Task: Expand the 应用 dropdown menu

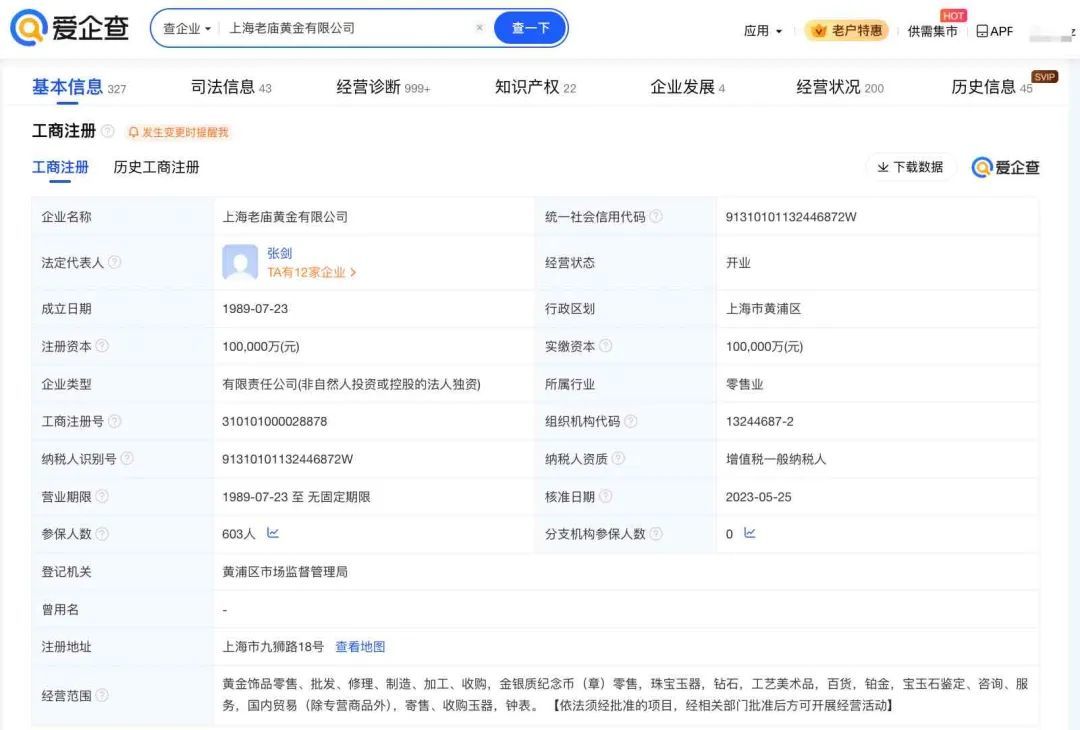Action: tap(763, 31)
